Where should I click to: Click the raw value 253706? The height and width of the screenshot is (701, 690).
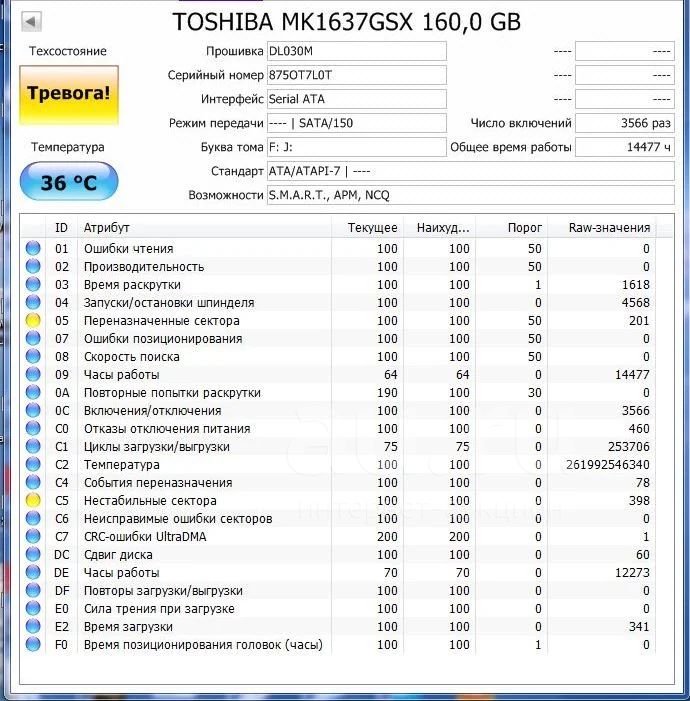pyautogui.click(x=628, y=447)
